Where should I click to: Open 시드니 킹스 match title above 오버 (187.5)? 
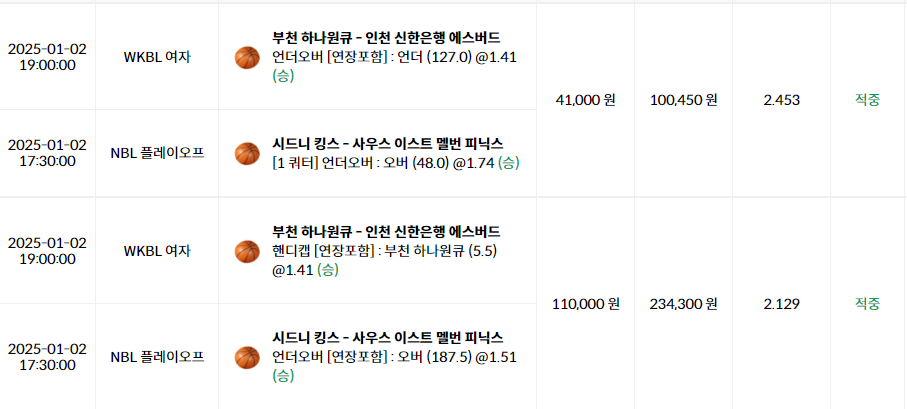click(388, 337)
